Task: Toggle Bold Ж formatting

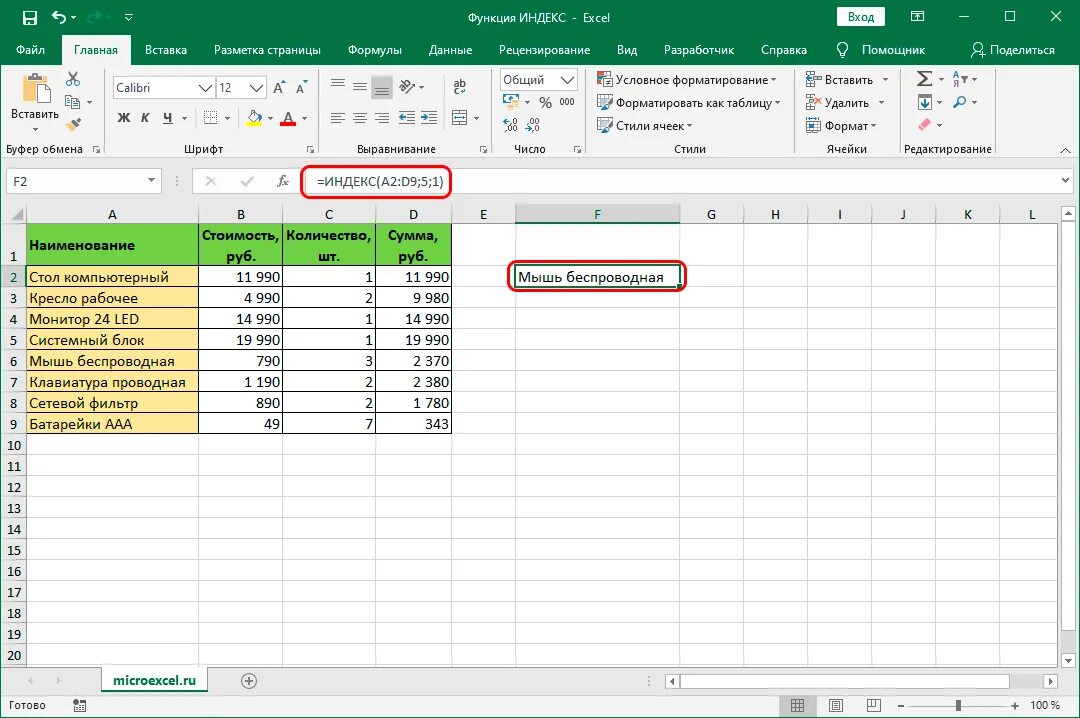Action: coord(124,118)
